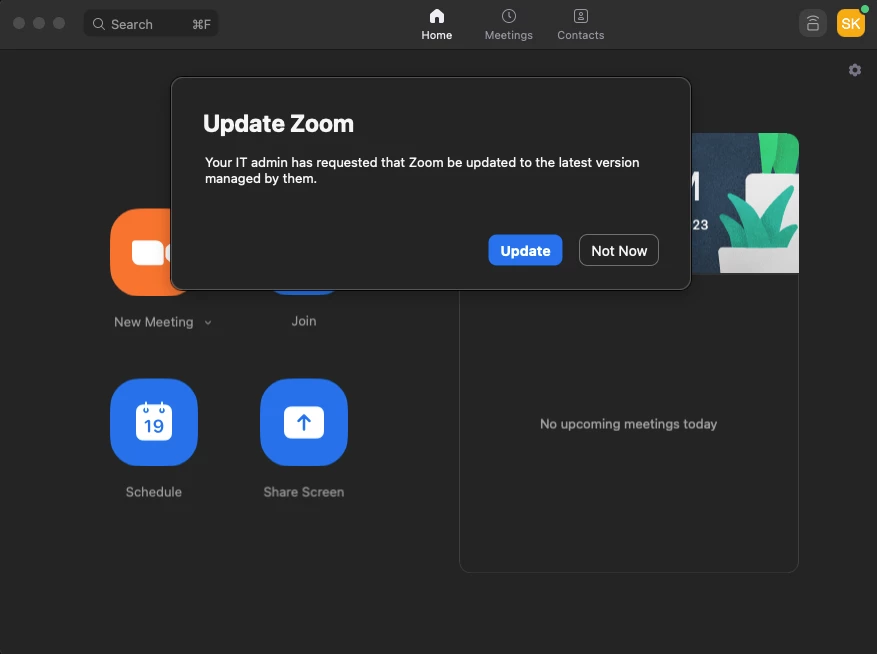Viewport: 877px width, 654px height.
Task: Click the Zoom Rooms pairing icon
Action: coord(812,23)
